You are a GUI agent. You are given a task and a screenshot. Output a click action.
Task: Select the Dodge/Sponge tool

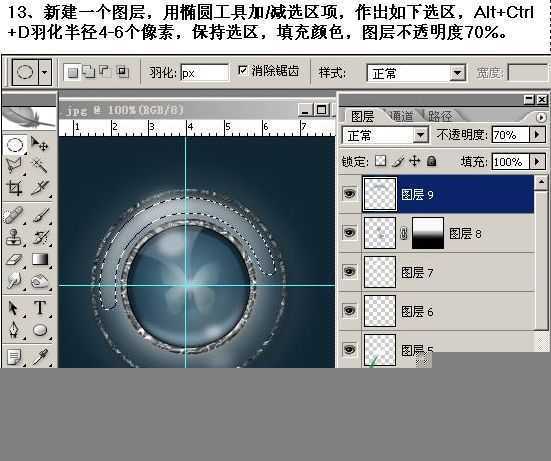tap(40, 281)
